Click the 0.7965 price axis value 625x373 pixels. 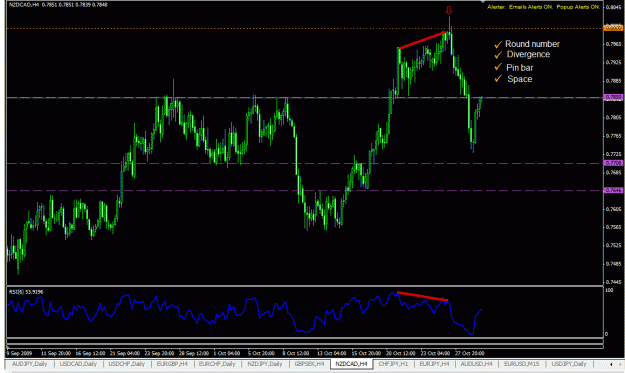(613, 44)
